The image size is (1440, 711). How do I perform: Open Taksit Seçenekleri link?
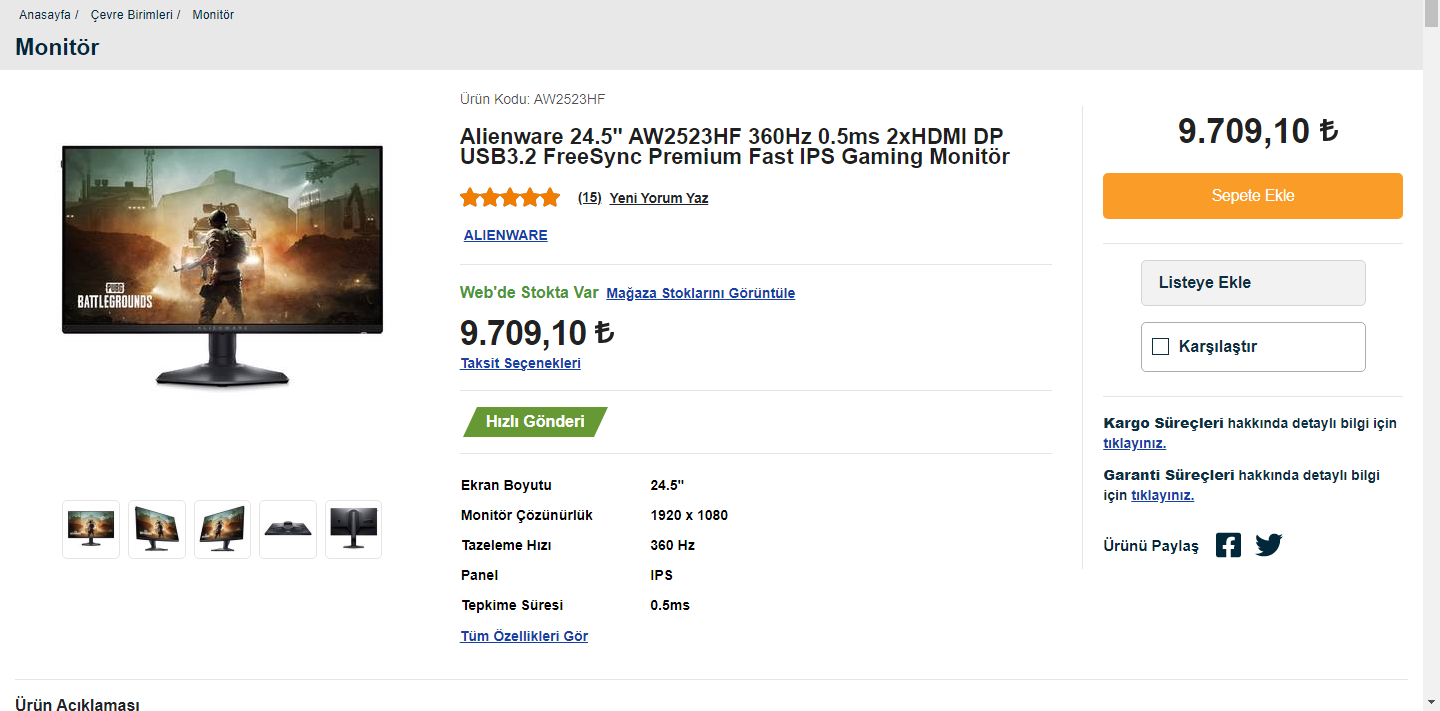coord(520,363)
